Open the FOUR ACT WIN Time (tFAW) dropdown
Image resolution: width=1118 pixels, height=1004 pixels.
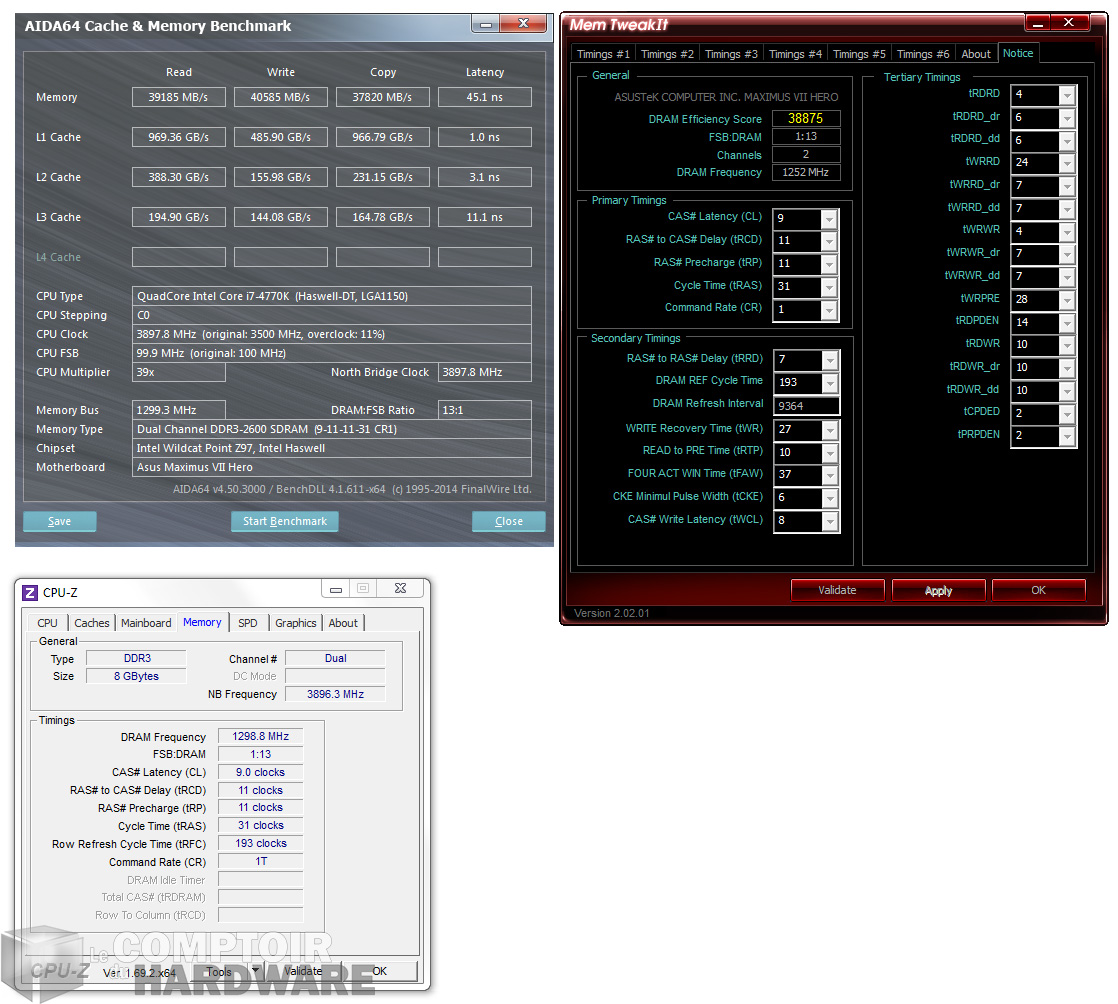pos(829,476)
